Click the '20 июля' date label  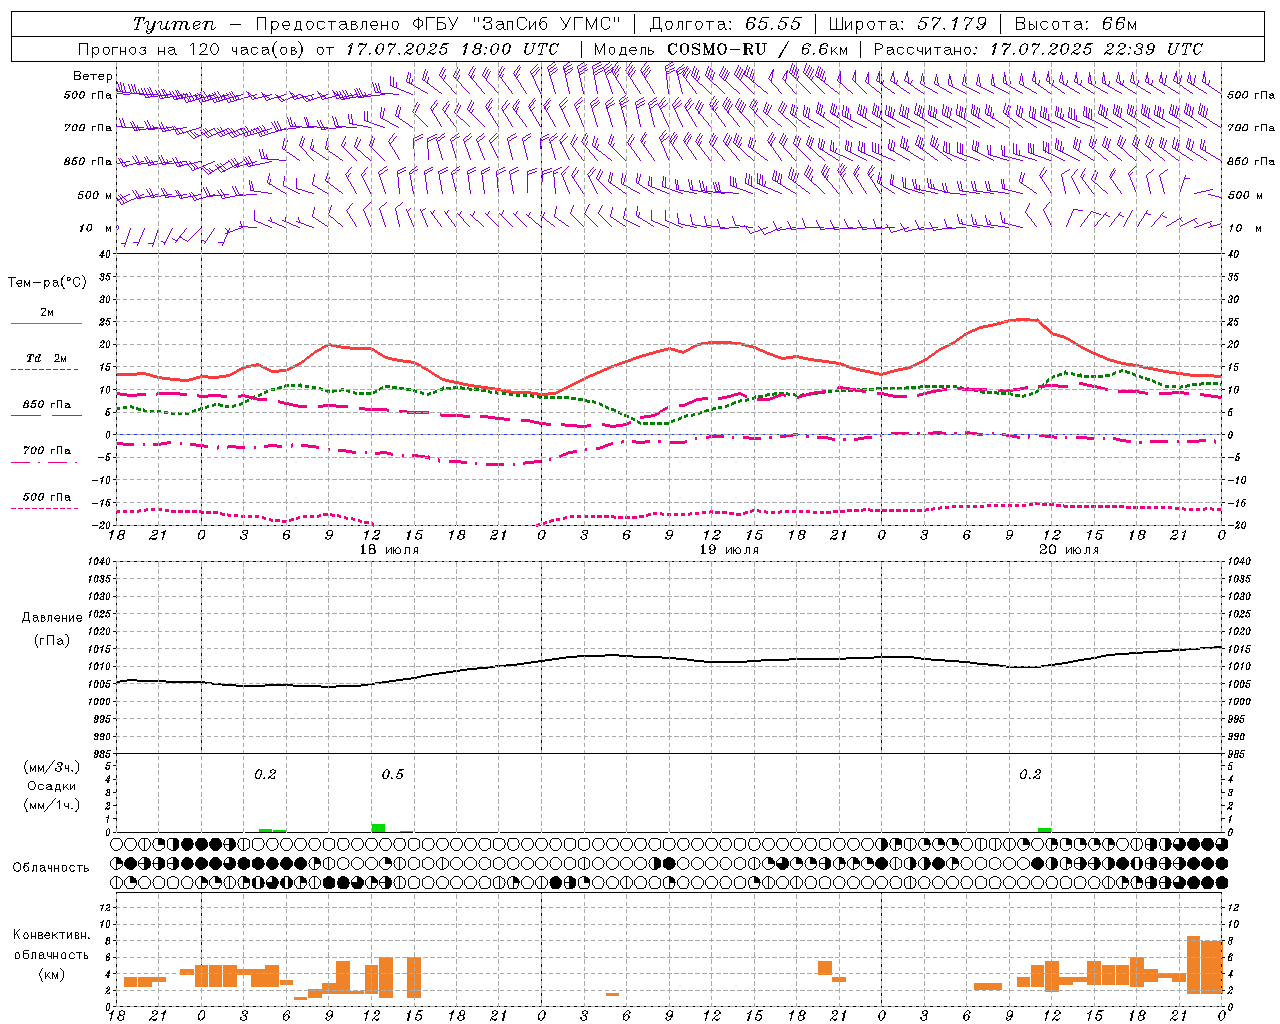point(1069,550)
